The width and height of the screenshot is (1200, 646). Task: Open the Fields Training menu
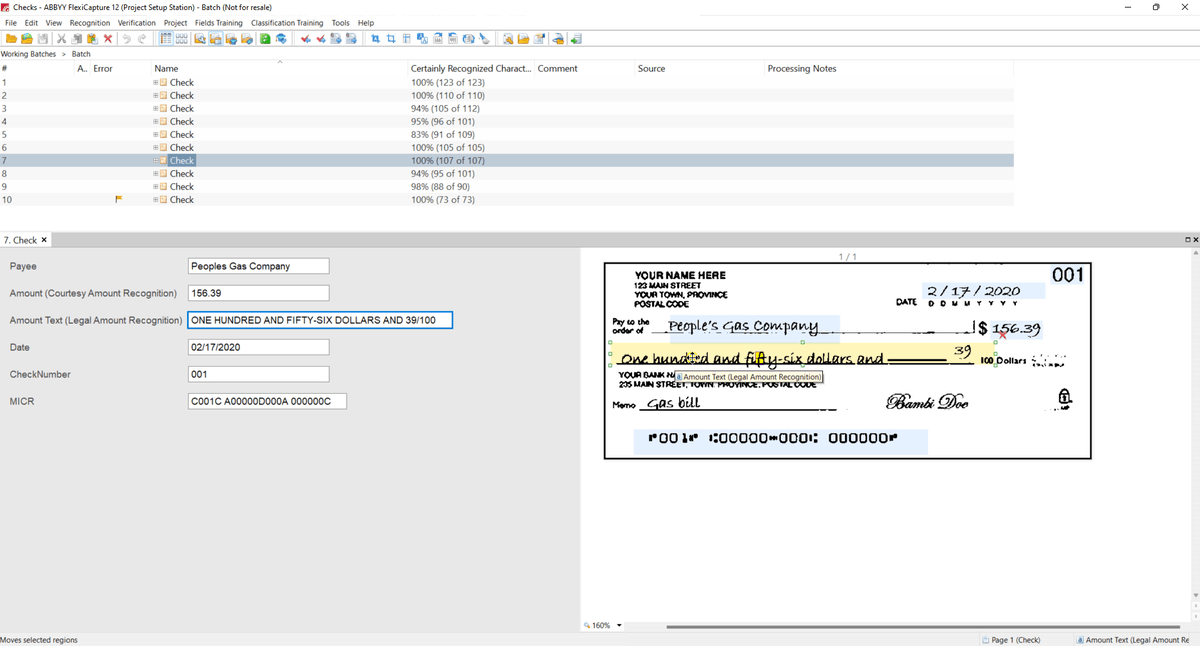click(218, 23)
